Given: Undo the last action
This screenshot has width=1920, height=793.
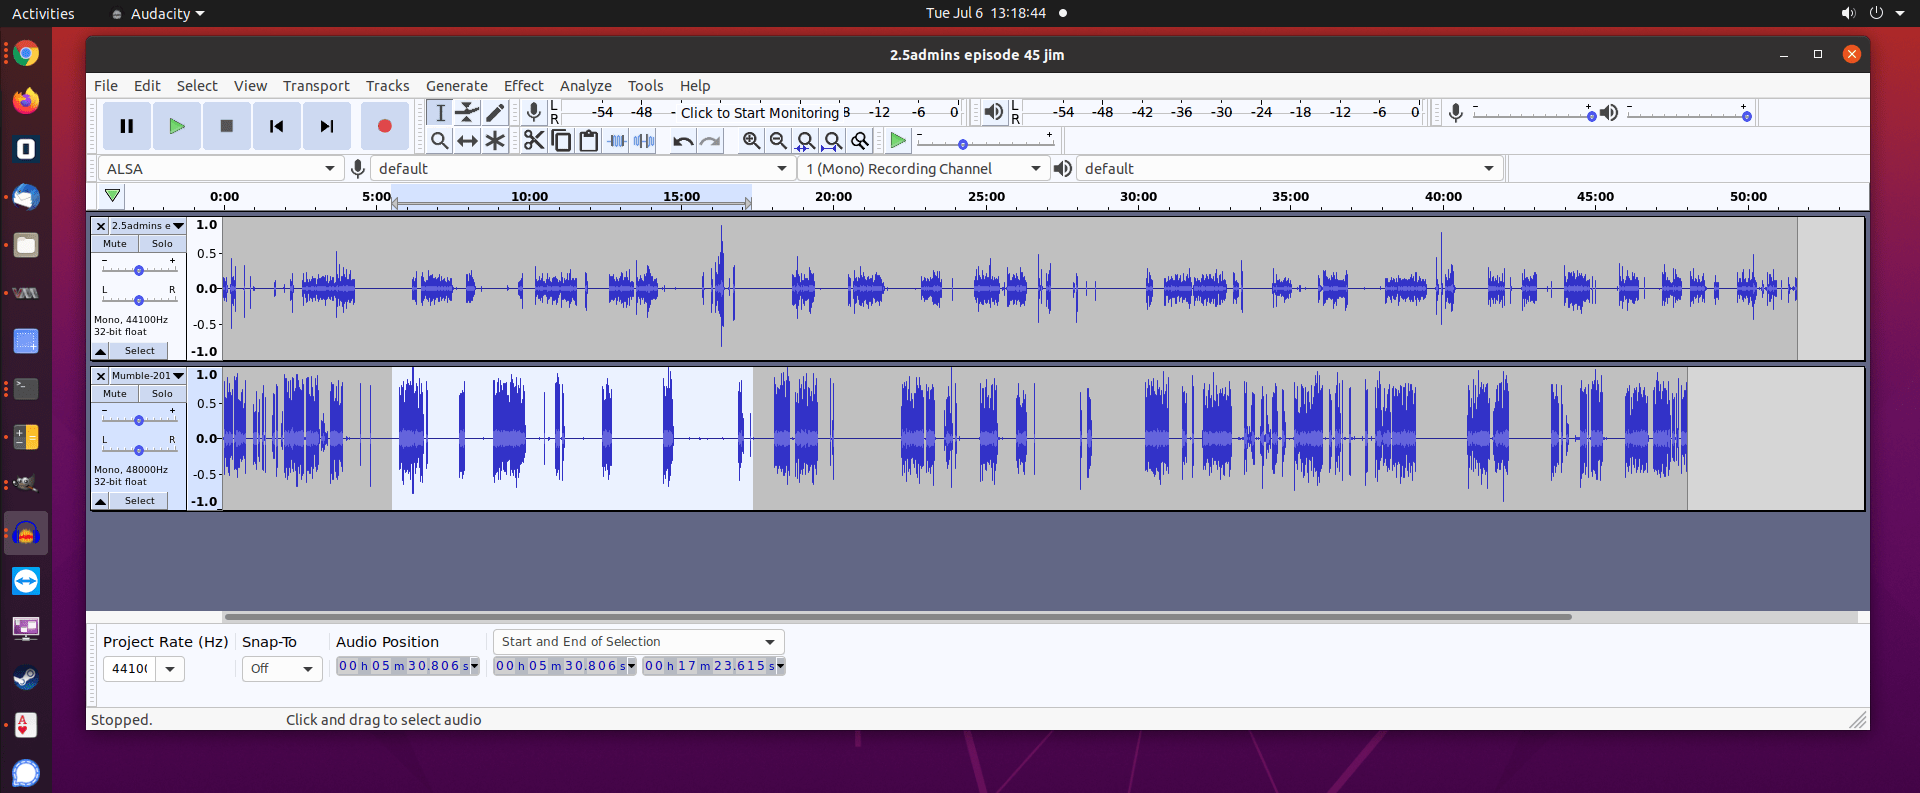Looking at the screenshot, I should pos(683,141).
